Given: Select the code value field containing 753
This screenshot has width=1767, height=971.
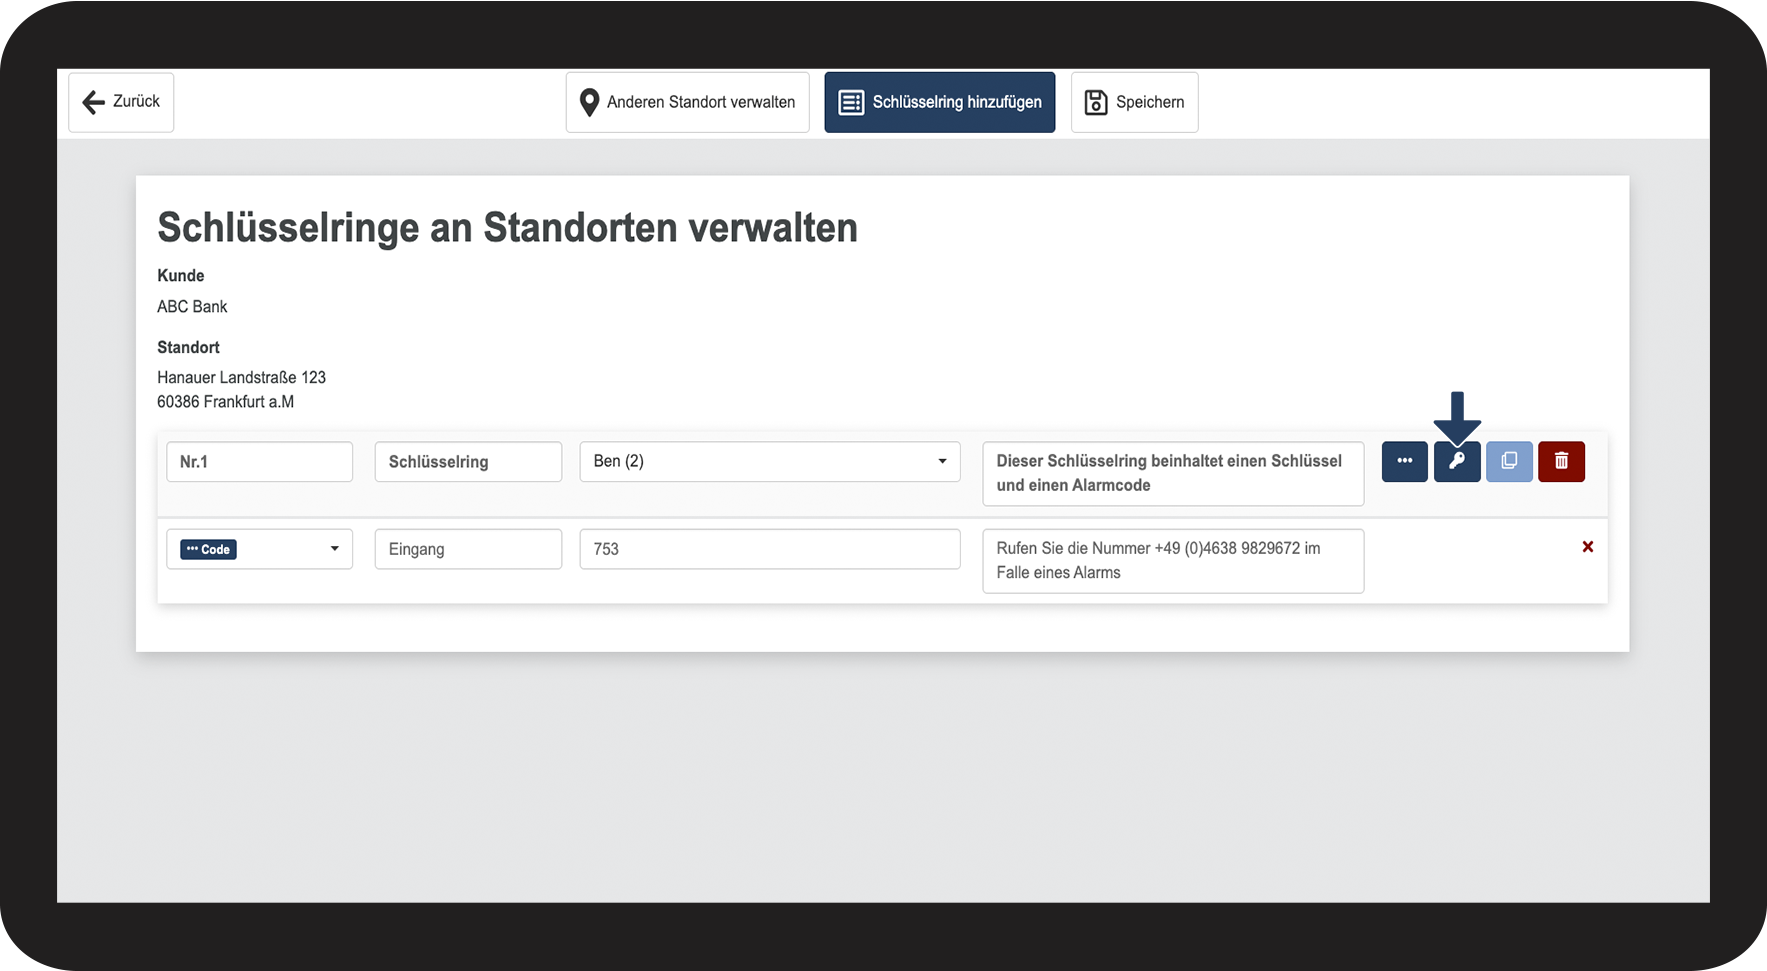Looking at the screenshot, I should pos(769,549).
